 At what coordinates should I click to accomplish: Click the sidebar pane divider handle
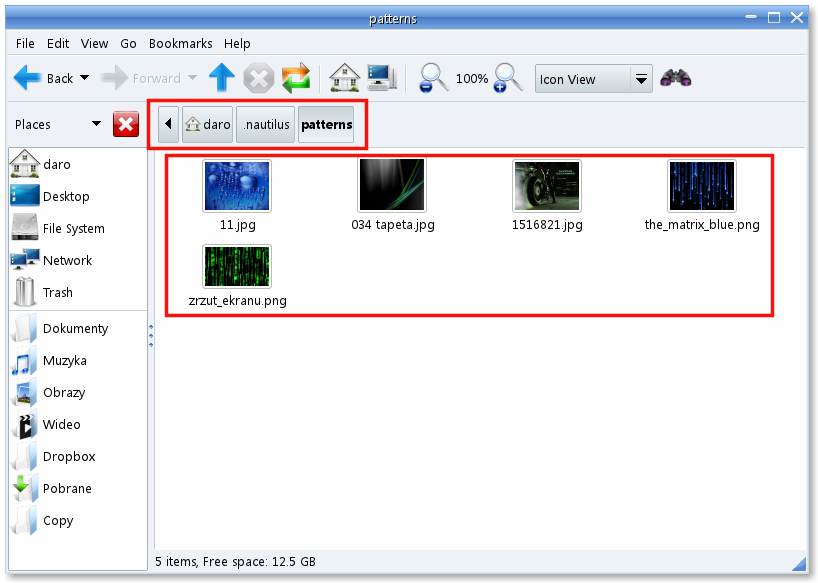tap(151, 336)
